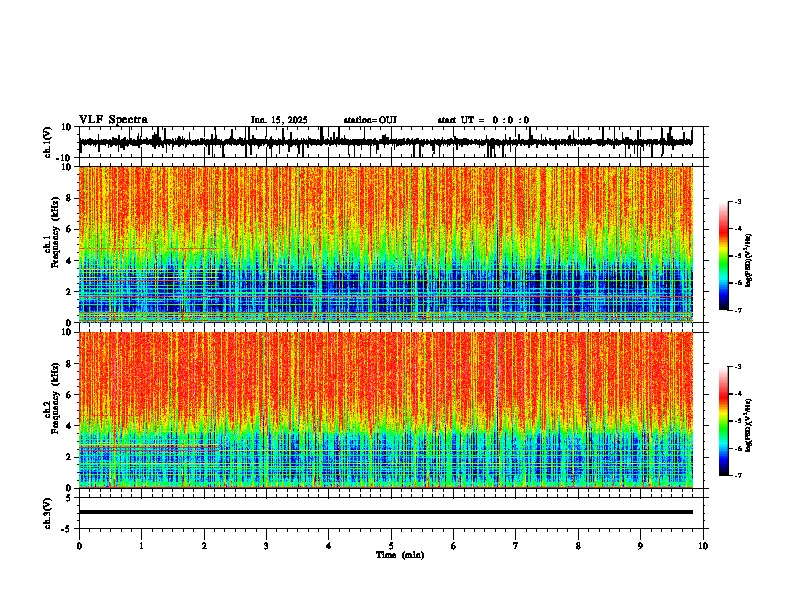Viewport: 792px width, 612px height.
Task: Click the 'ch.3(V)' axis label
Action: (x=48, y=513)
